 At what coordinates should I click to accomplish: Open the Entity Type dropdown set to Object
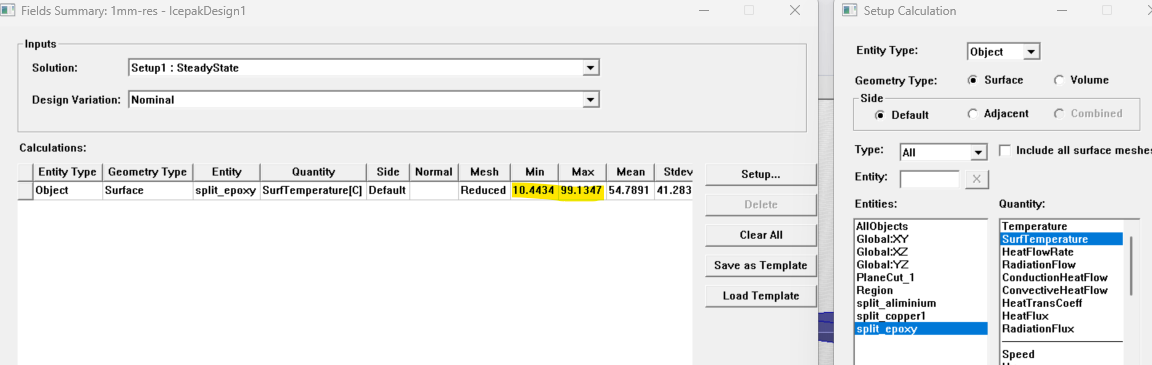(x=1003, y=51)
